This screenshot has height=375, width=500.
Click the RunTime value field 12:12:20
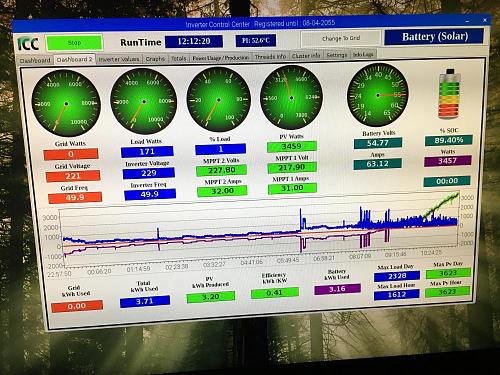tap(194, 41)
